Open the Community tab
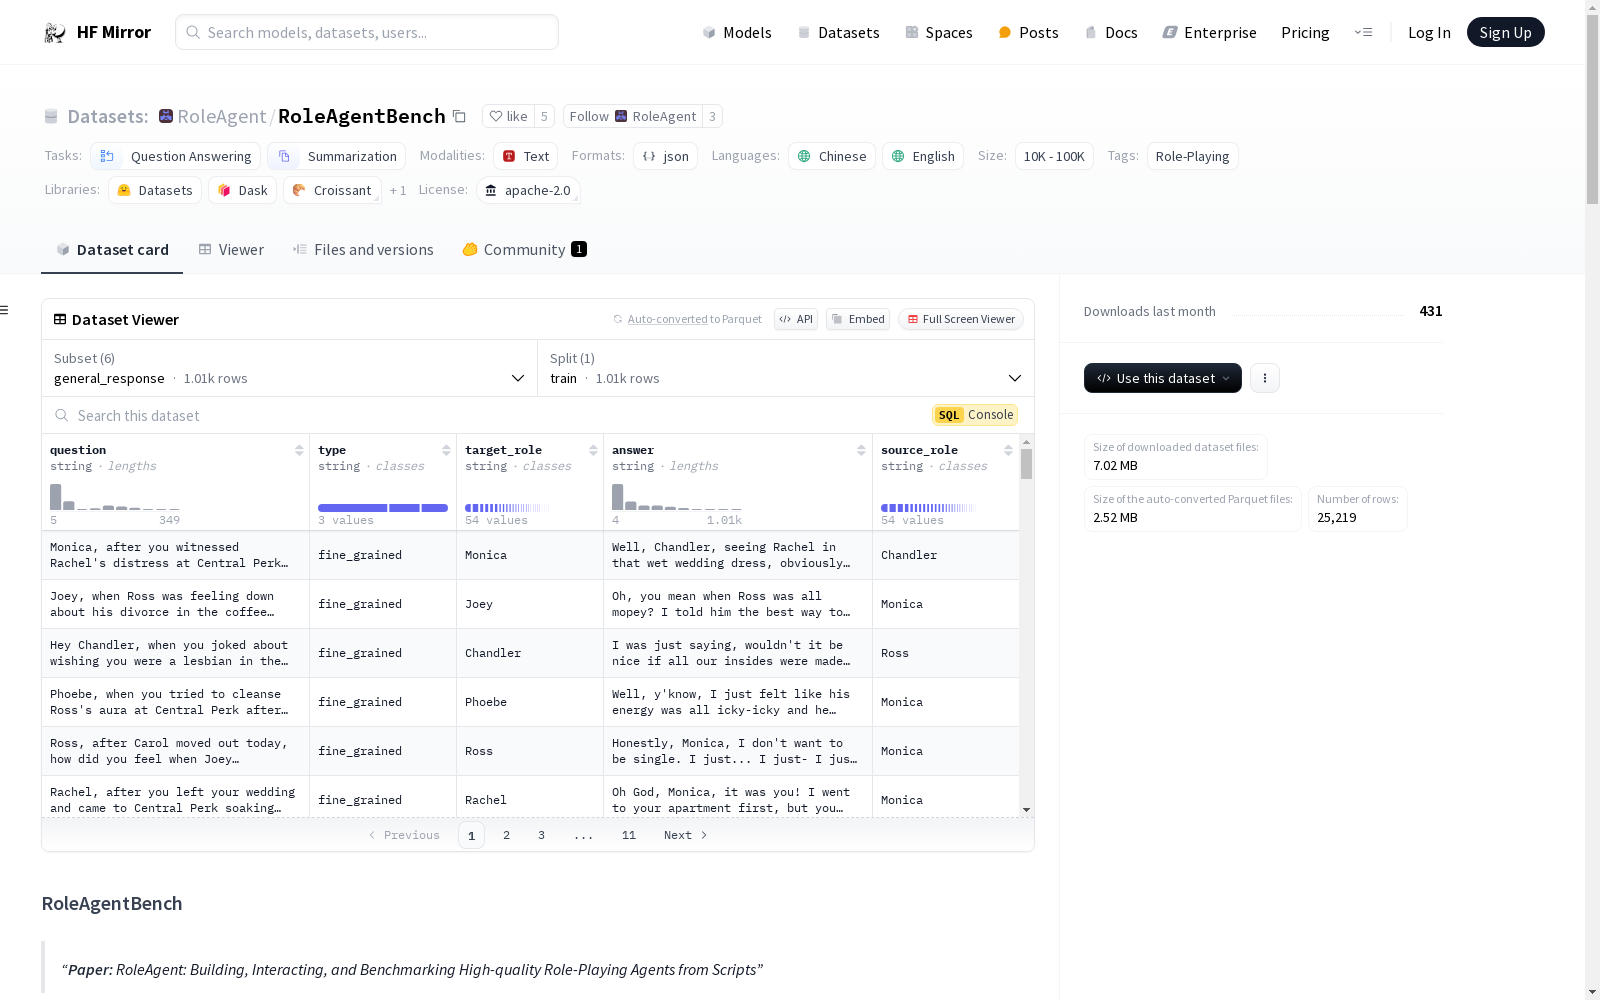 pos(524,250)
